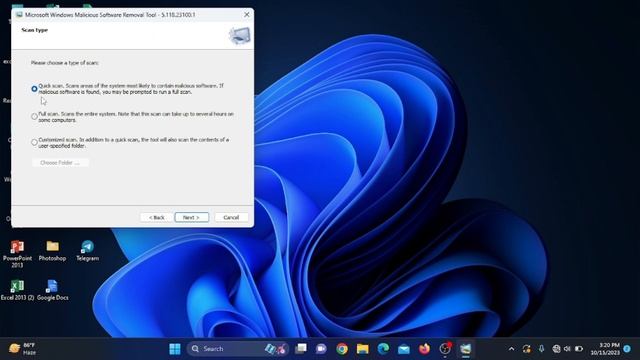Open the Excel 2013 (2) desktop shortcut
The width and height of the screenshot is (640, 360).
coord(17,290)
